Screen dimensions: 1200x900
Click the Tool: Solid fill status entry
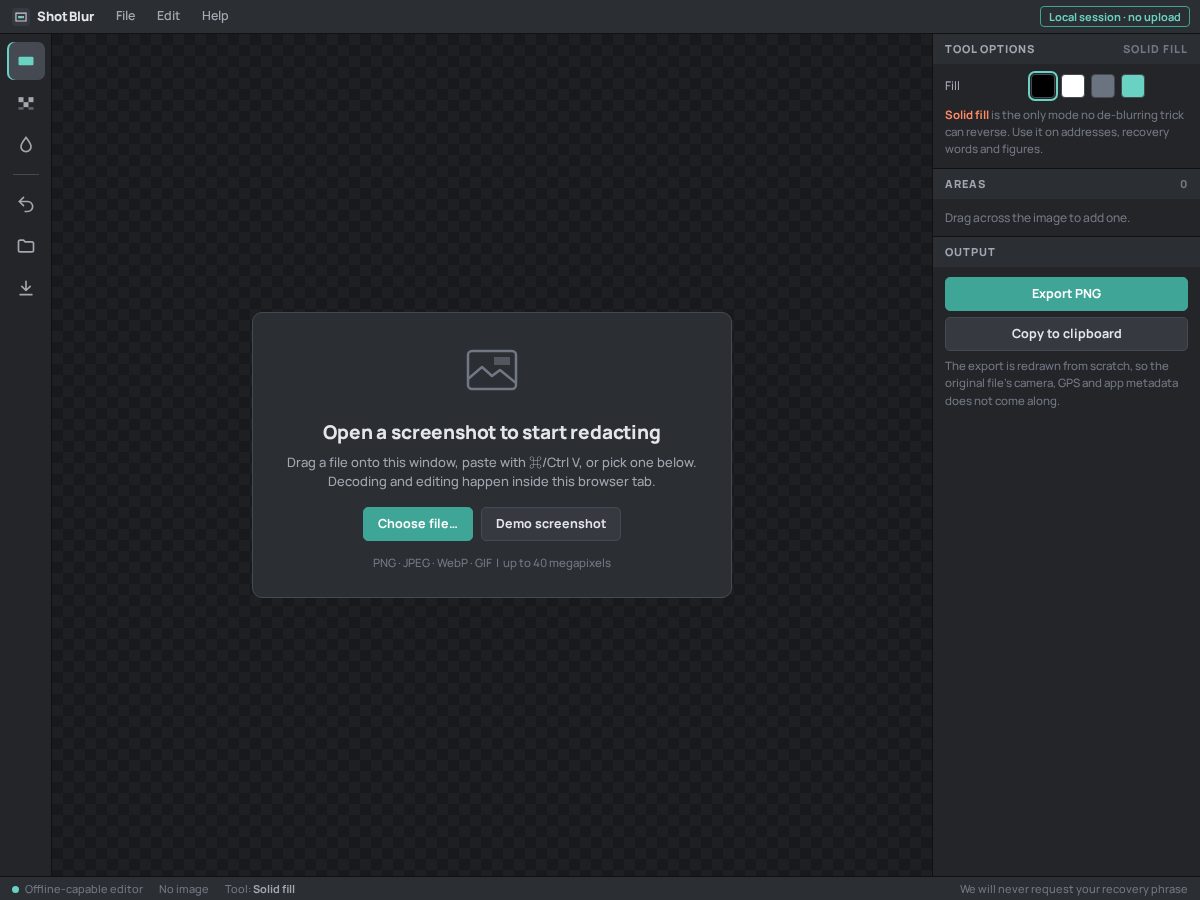coord(260,889)
